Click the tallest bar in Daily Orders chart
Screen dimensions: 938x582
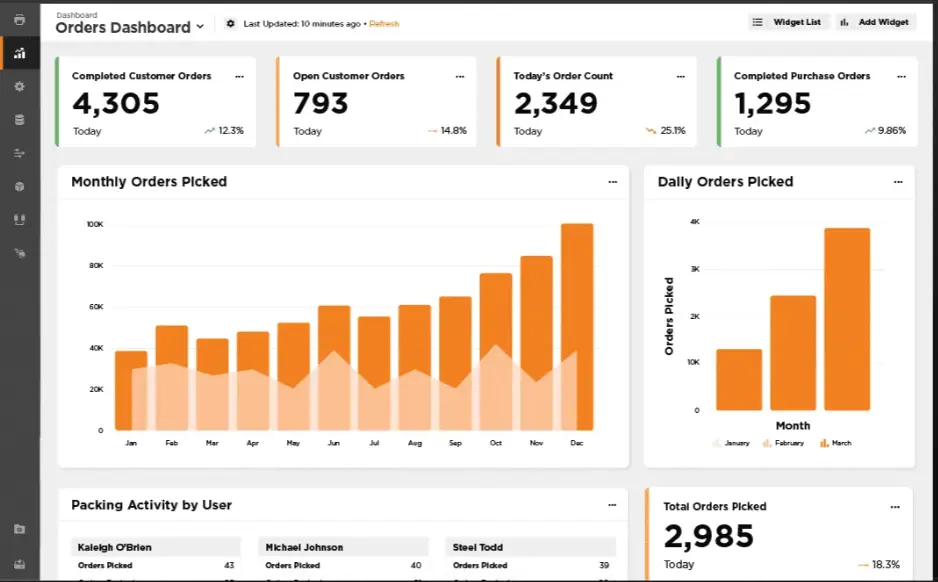click(x=847, y=319)
